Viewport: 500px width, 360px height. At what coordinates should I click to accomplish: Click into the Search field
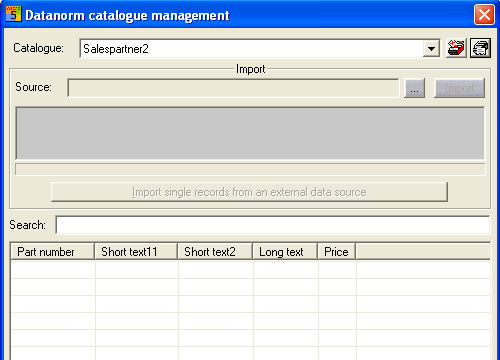pyautogui.click(x=273, y=225)
